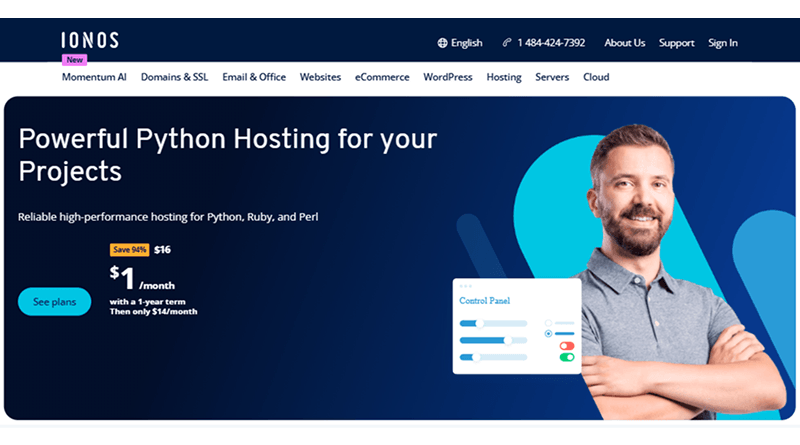Screen dimensions: 800x445
Task: Open the eCommerce menu
Action: 382,77
